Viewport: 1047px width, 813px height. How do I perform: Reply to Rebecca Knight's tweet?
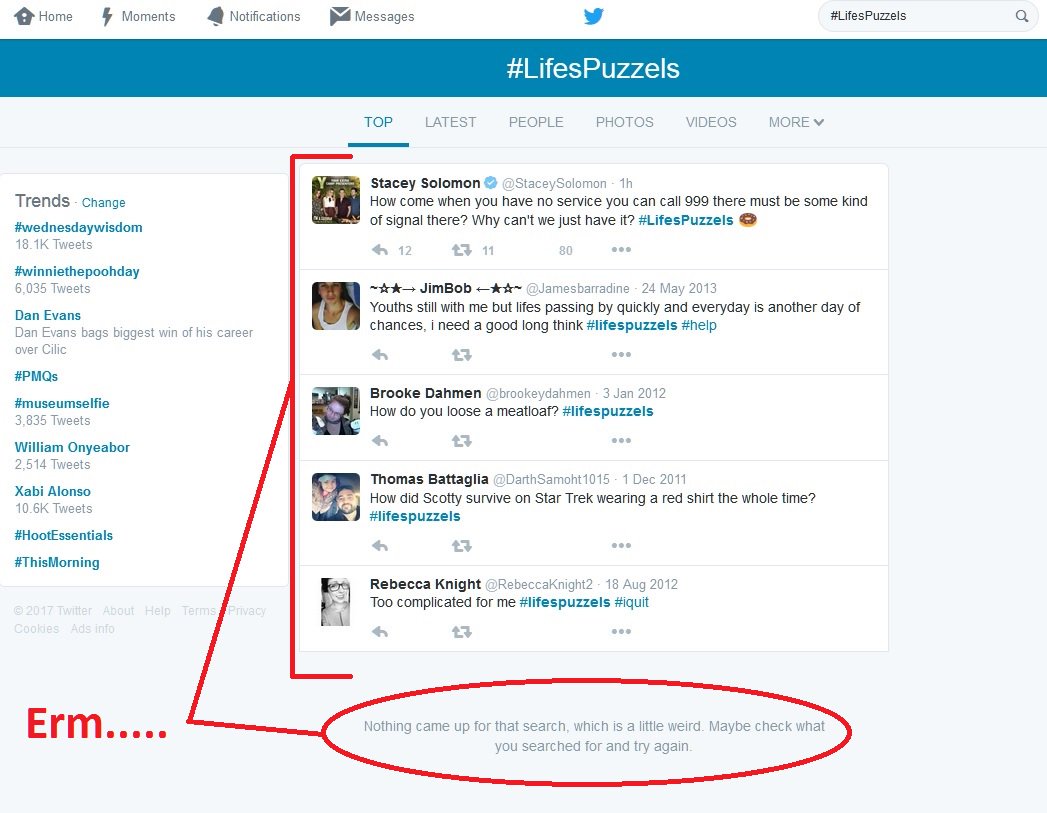[380, 631]
